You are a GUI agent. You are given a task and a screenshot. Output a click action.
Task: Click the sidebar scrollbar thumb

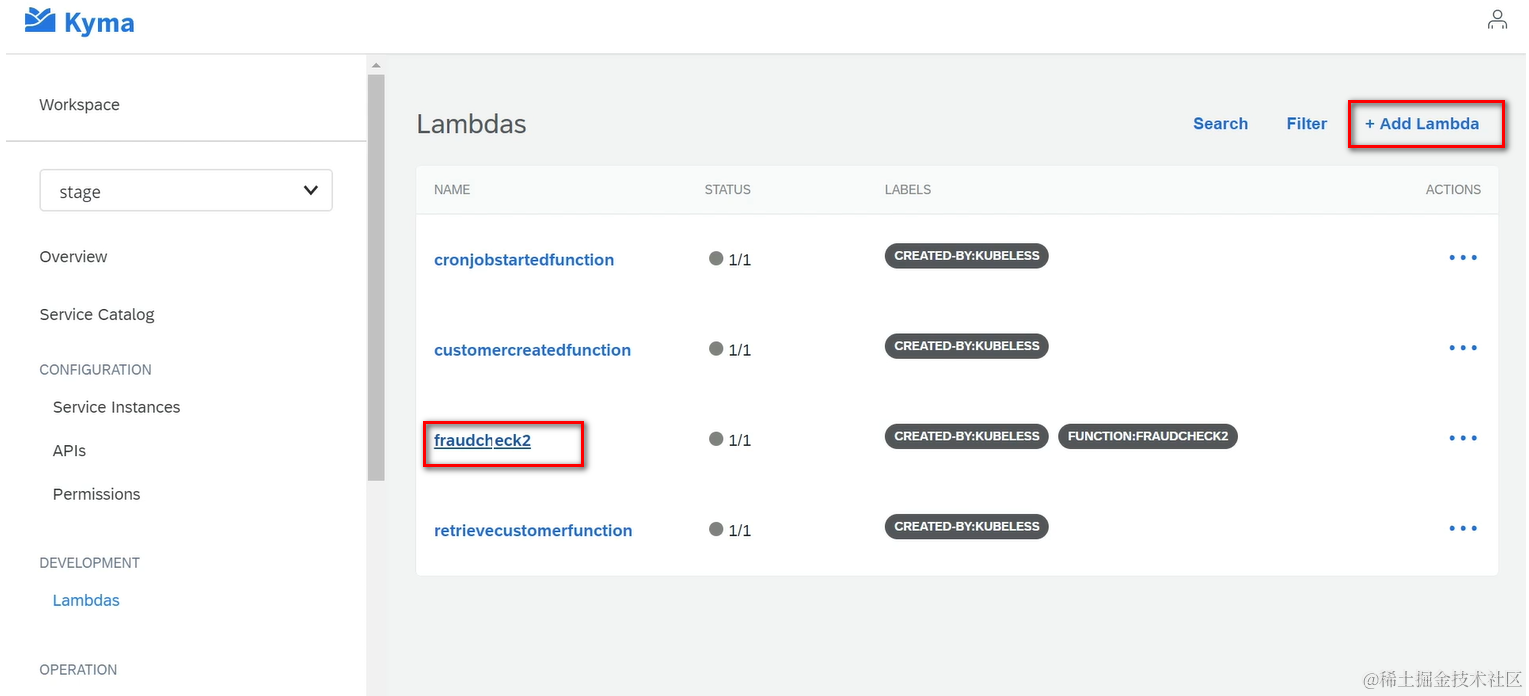click(x=376, y=278)
